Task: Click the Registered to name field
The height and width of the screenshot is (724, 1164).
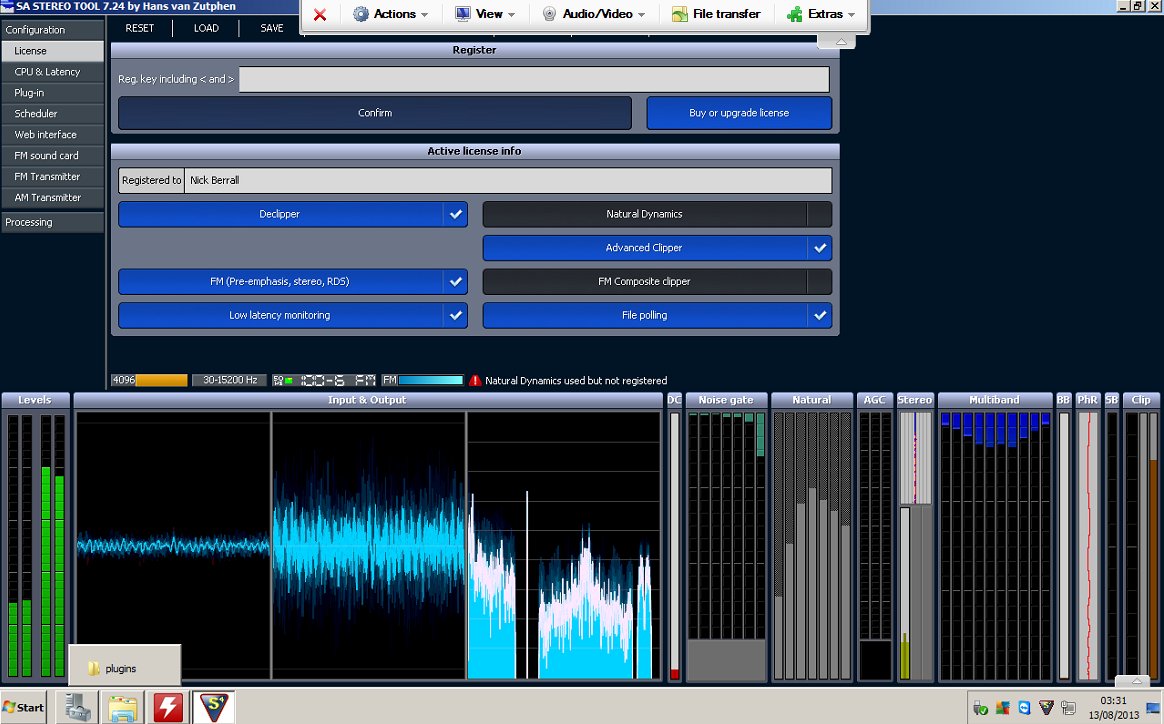Action: (508, 180)
